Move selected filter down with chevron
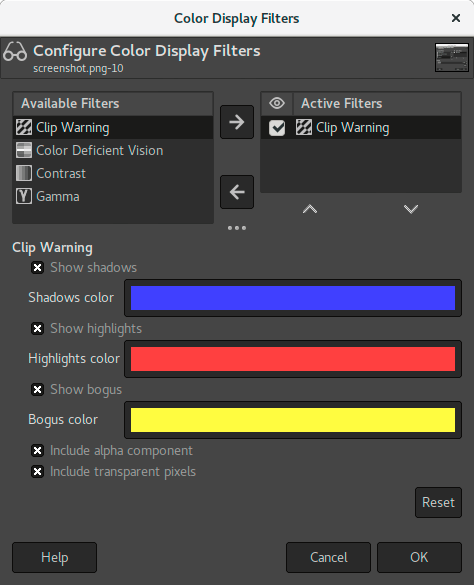This screenshot has width=474, height=585. [x=411, y=209]
